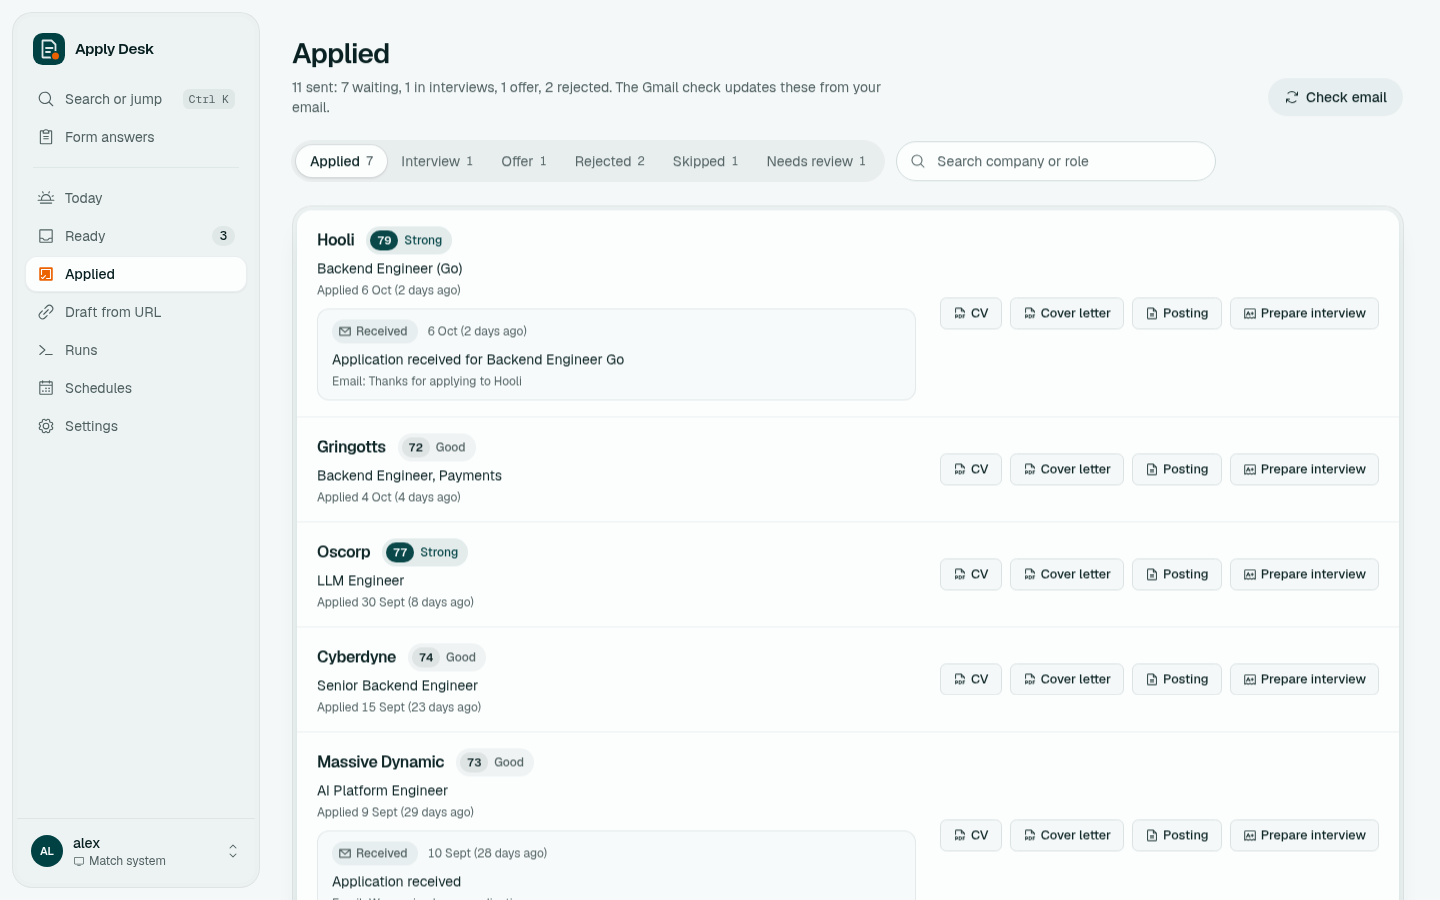Switch to the Offer tab
The image size is (1440, 900).
coord(524,161)
